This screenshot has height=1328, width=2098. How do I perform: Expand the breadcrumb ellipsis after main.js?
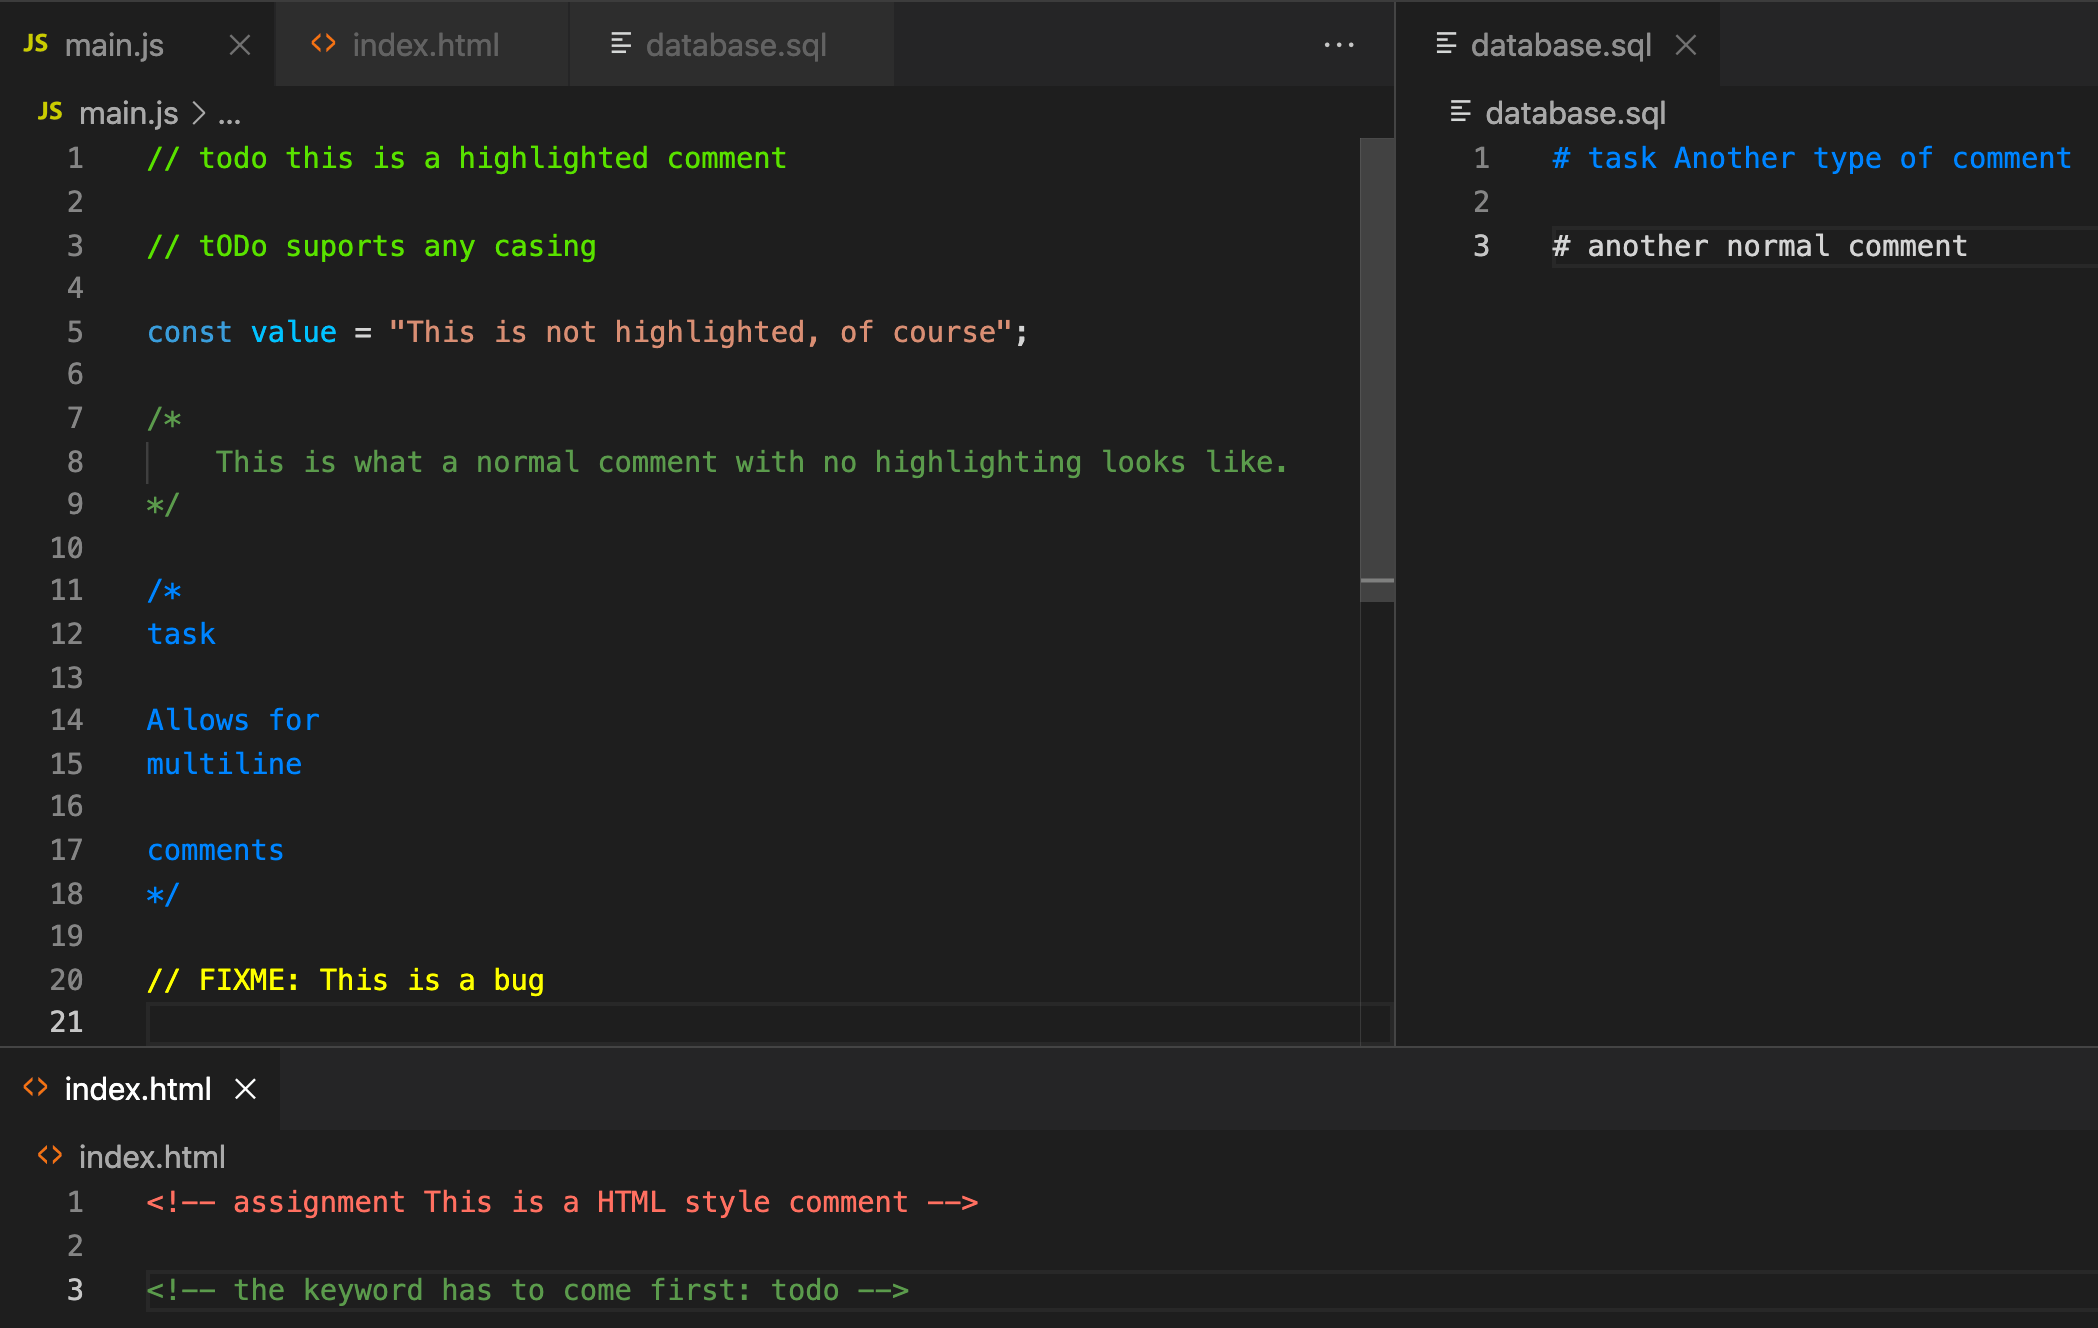coord(230,114)
